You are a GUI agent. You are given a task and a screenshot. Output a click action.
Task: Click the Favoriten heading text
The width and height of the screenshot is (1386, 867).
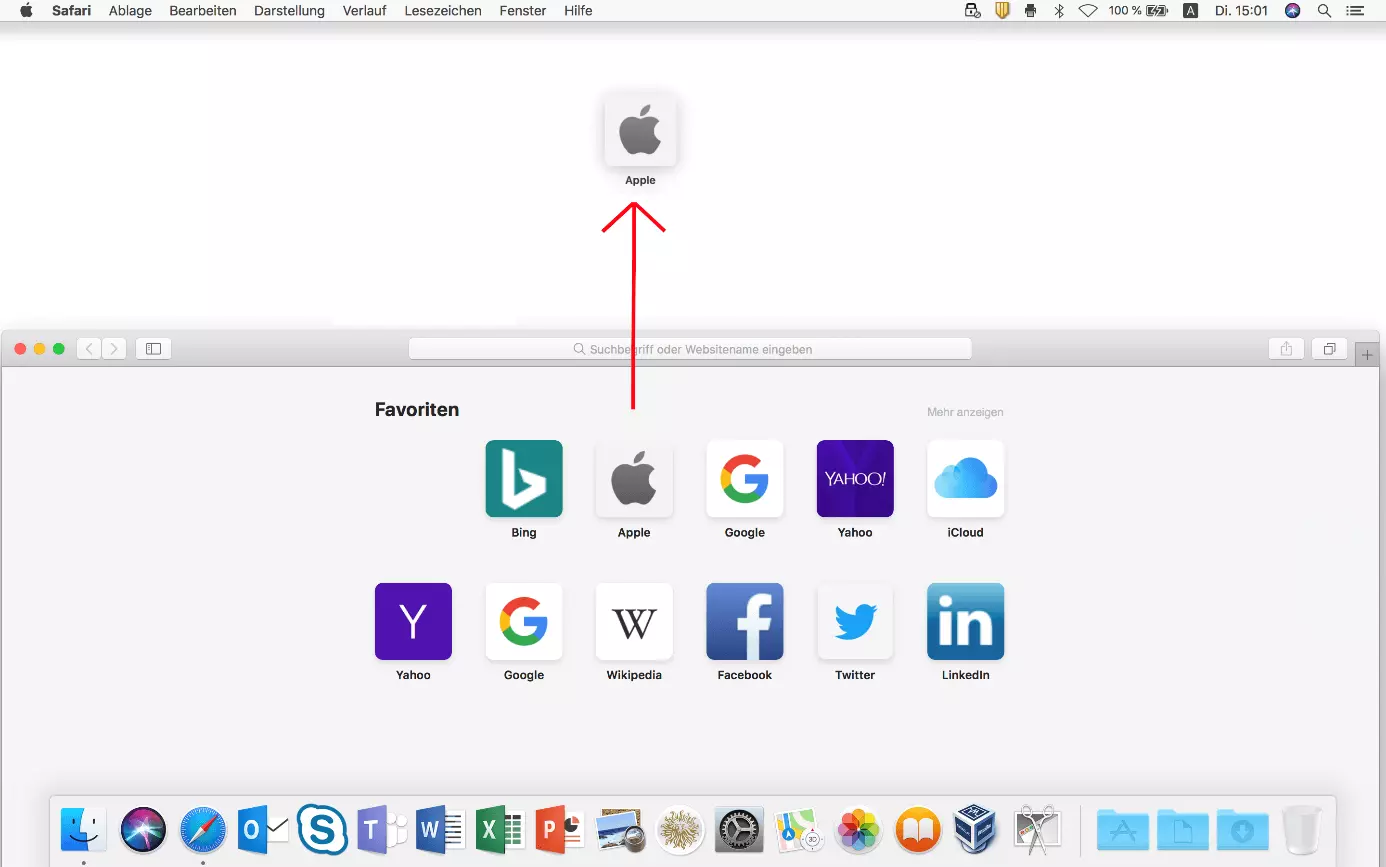pos(417,409)
